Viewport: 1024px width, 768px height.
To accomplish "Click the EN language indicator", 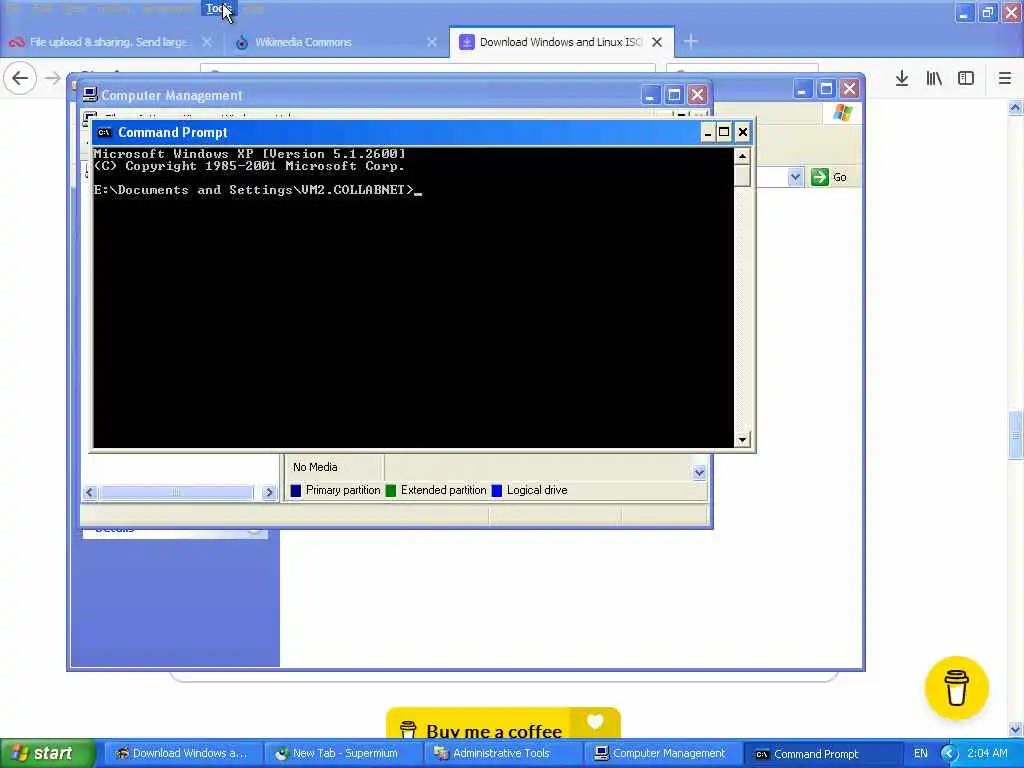I will (x=921, y=754).
